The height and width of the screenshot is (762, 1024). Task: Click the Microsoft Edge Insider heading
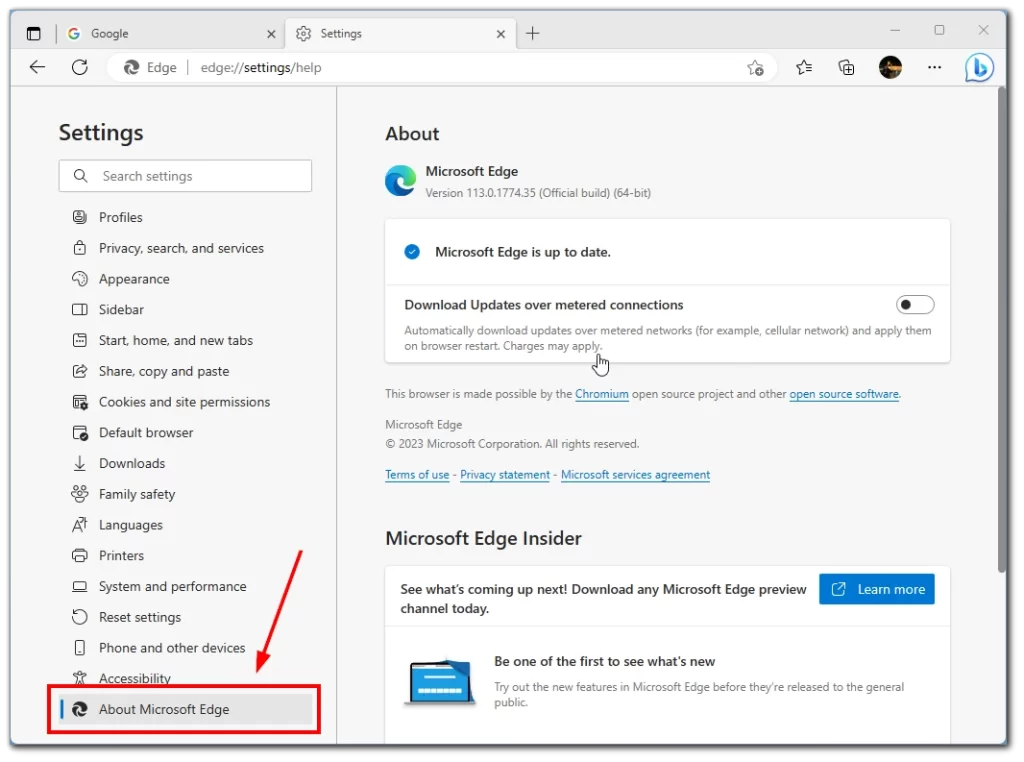click(x=483, y=538)
